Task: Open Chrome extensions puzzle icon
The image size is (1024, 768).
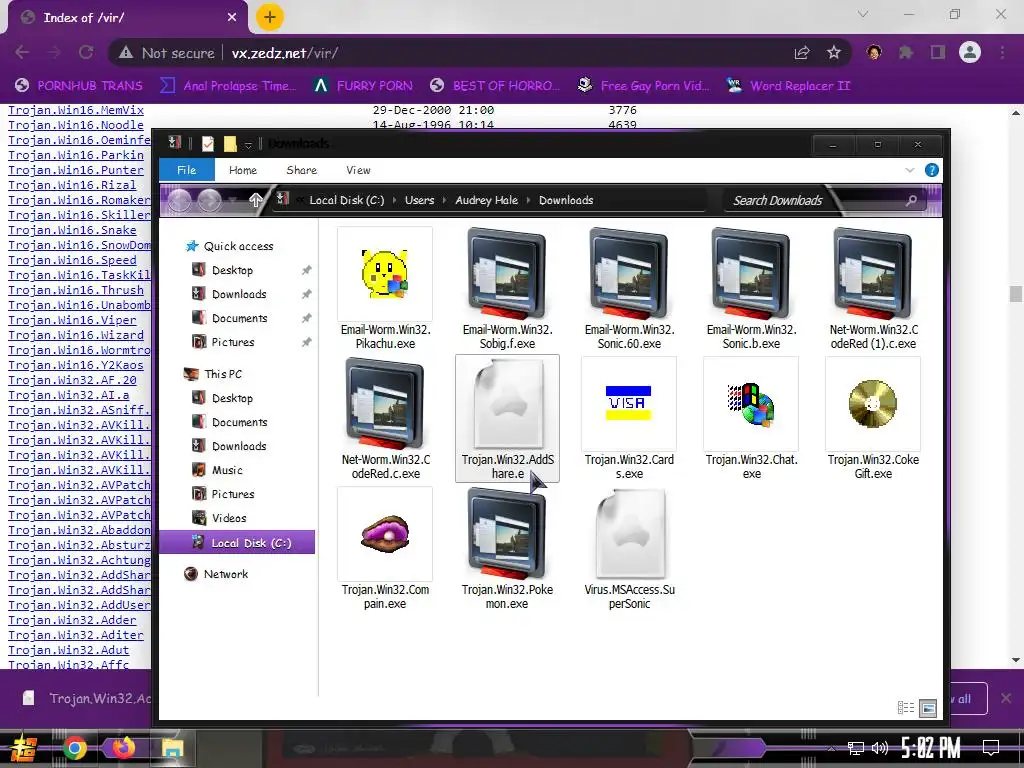Action: point(906,52)
